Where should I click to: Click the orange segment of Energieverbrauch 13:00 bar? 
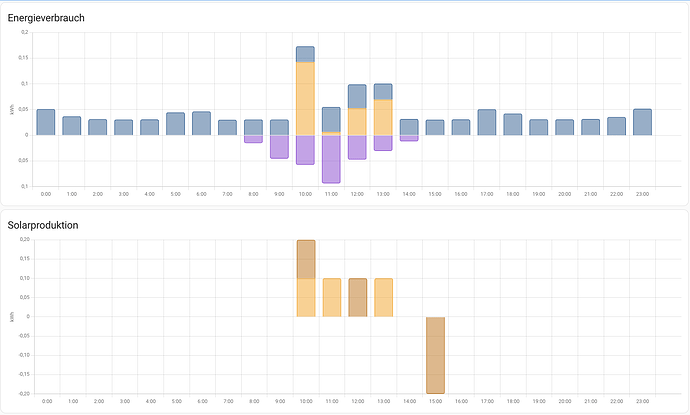383,117
